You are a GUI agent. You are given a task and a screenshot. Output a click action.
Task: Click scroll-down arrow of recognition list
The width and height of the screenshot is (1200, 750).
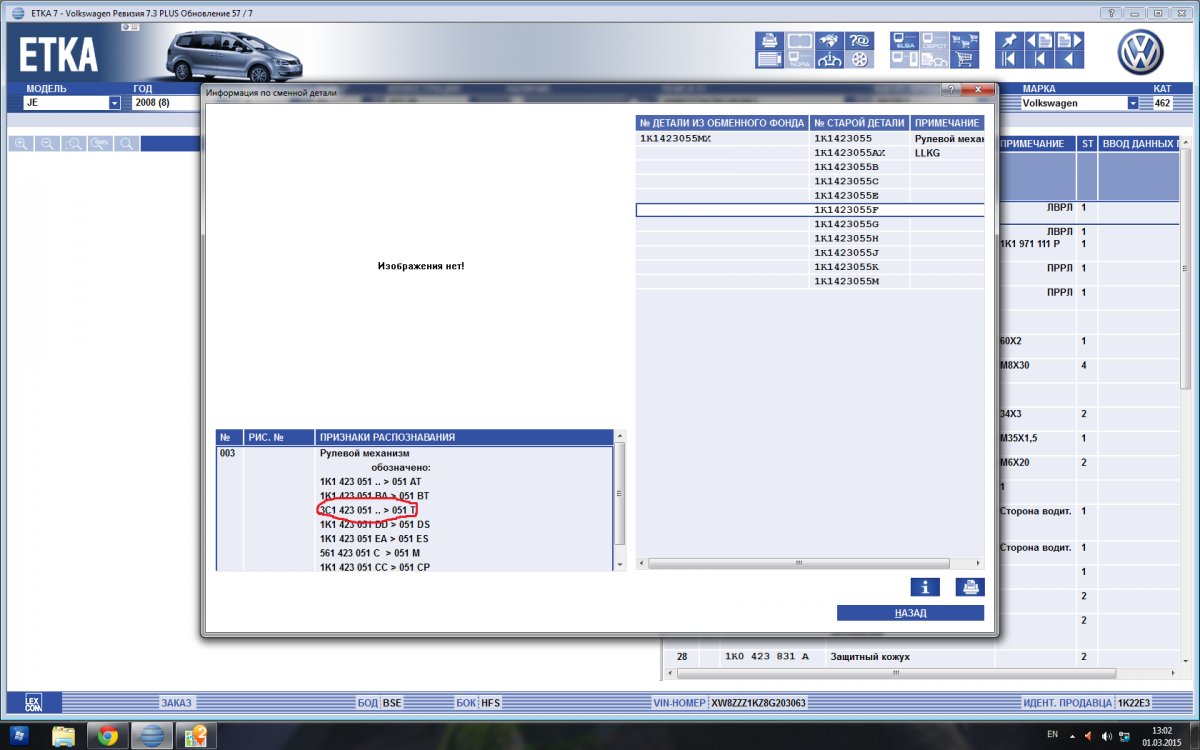tap(619, 564)
